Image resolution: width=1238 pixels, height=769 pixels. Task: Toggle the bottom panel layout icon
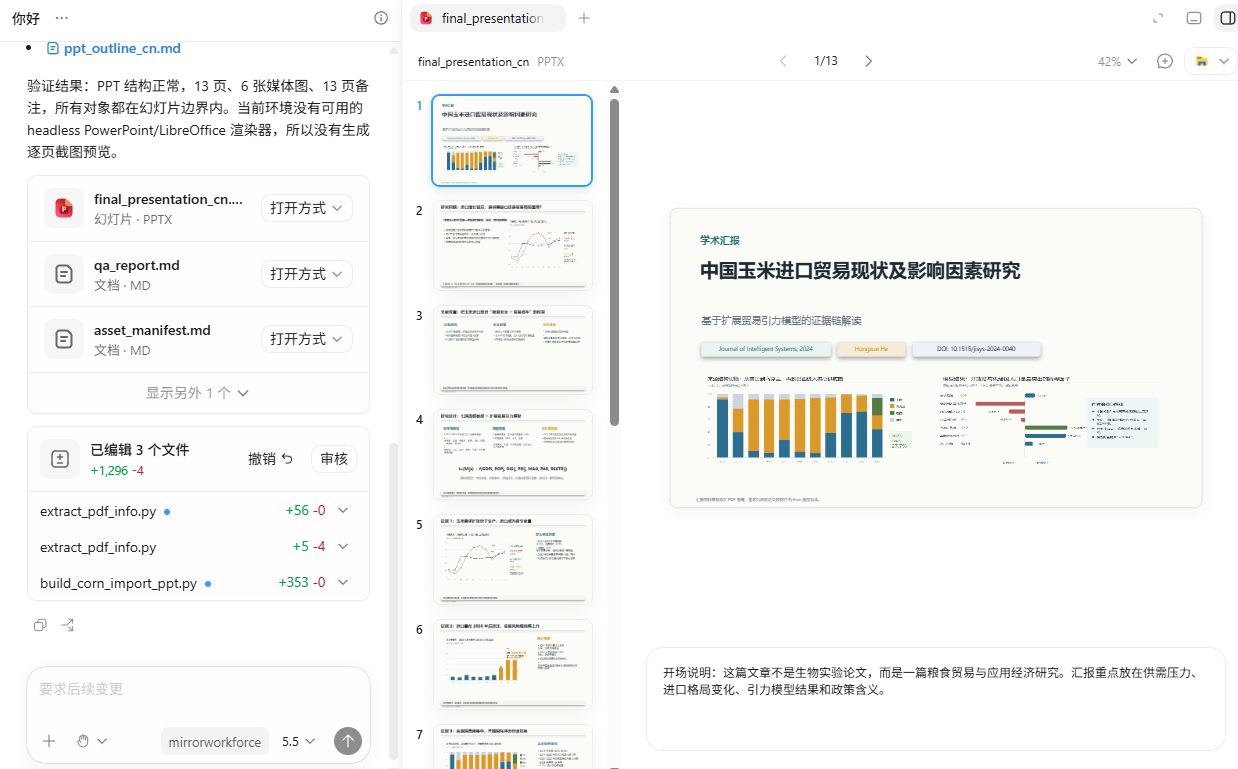click(x=1193, y=18)
